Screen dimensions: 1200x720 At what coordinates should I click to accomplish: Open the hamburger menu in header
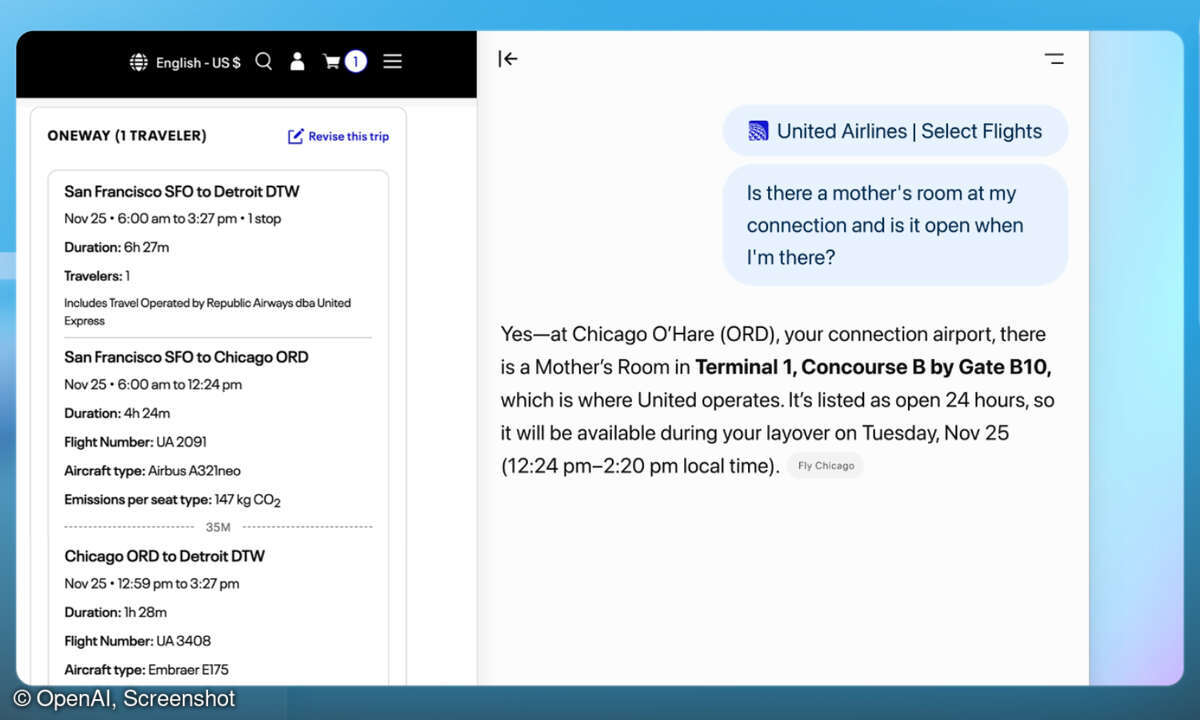pyautogui.click(x=393, y=62)
